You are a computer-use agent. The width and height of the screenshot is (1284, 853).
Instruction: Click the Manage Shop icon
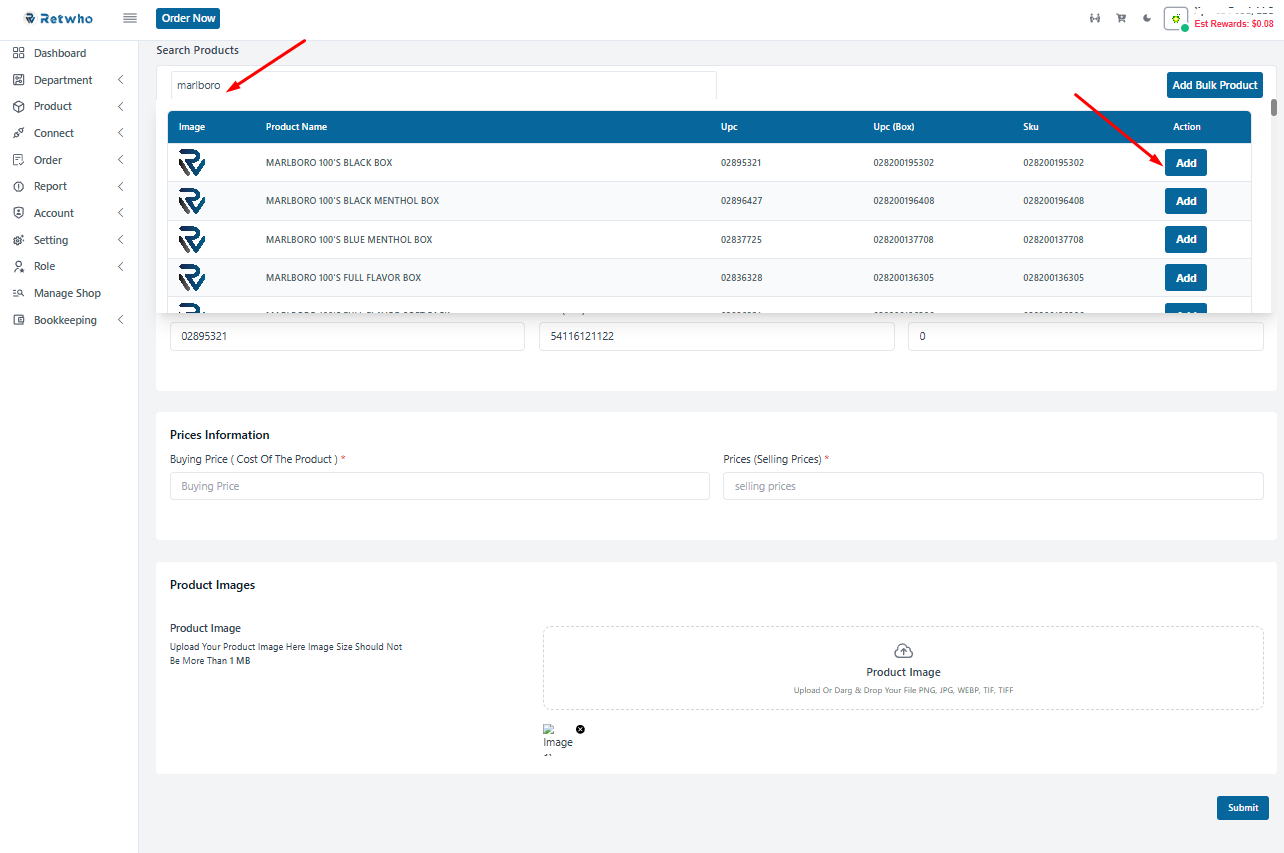pyautogui.click(x=19, y=293)
